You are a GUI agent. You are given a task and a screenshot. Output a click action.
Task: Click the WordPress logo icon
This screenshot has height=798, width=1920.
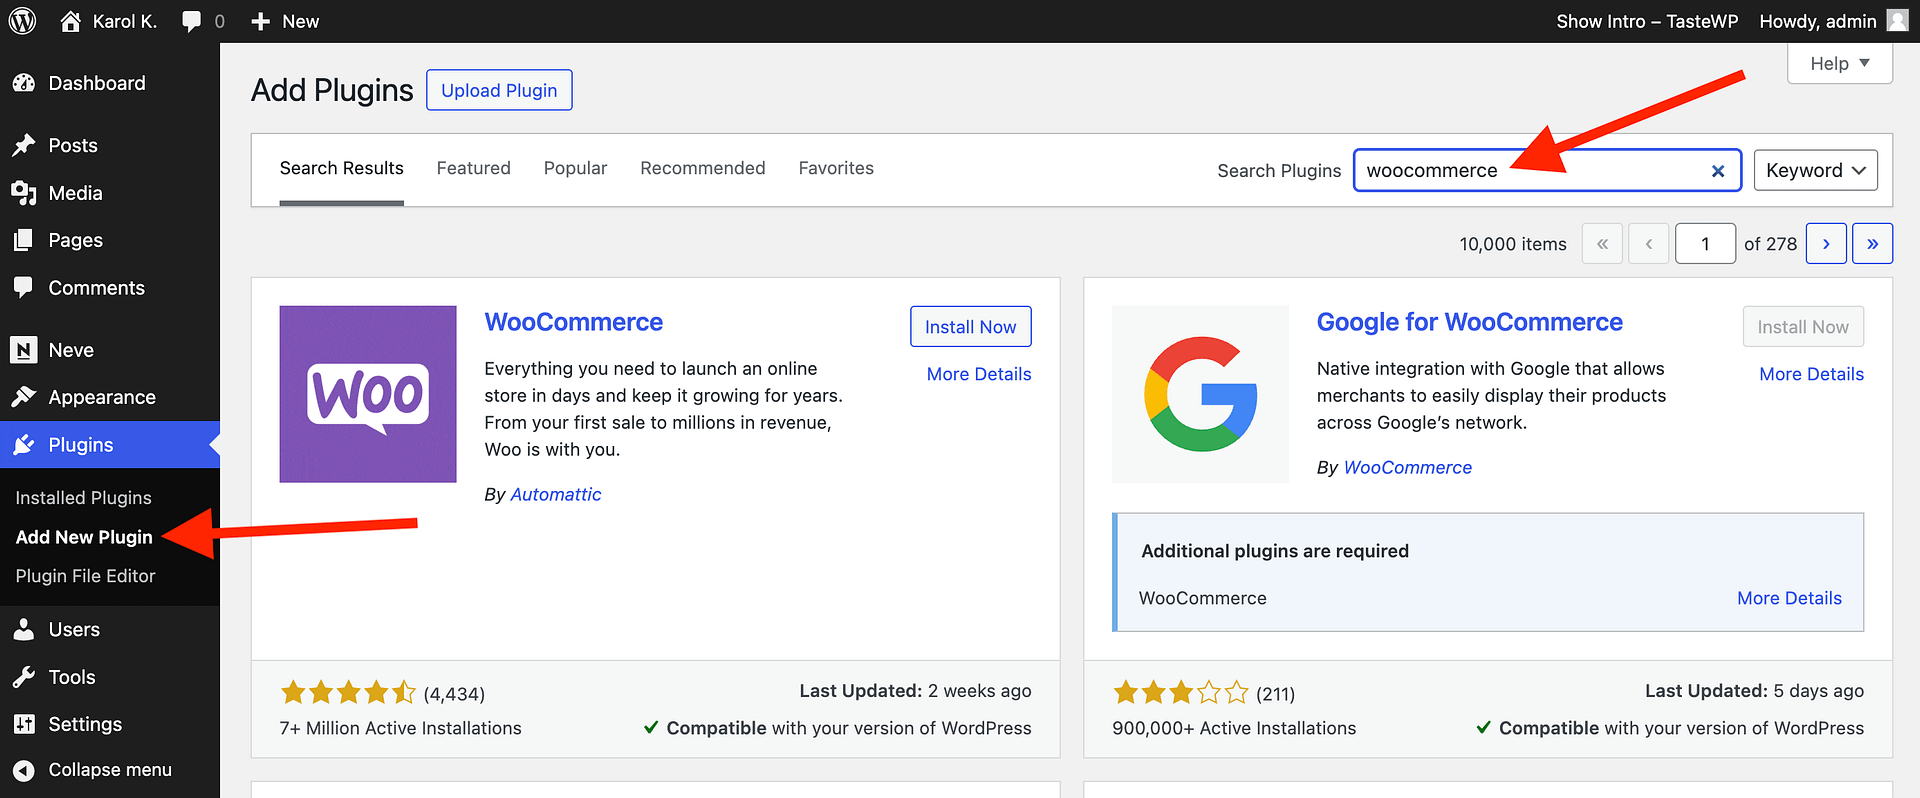tap(22, 21)
